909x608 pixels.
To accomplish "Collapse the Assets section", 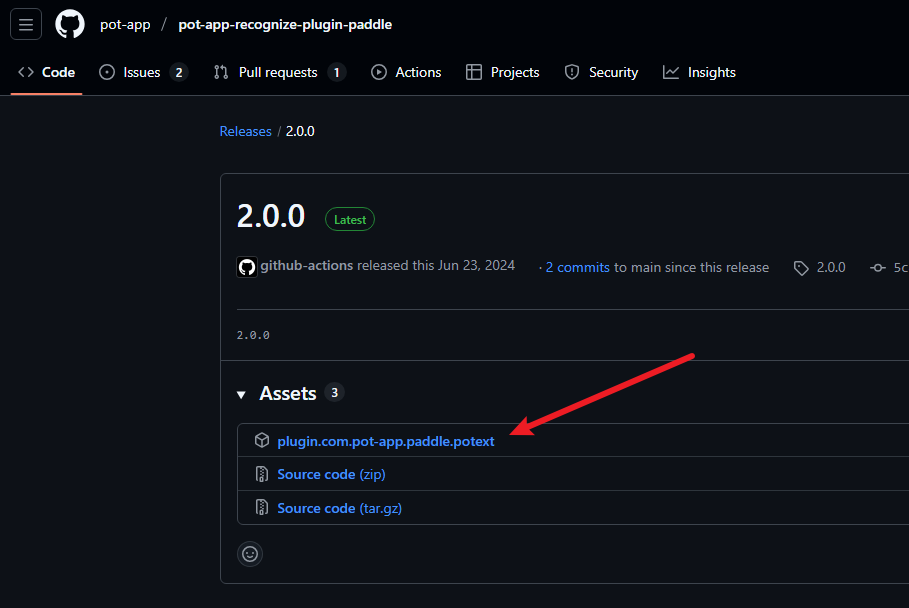I will click(x=241, y=395).
